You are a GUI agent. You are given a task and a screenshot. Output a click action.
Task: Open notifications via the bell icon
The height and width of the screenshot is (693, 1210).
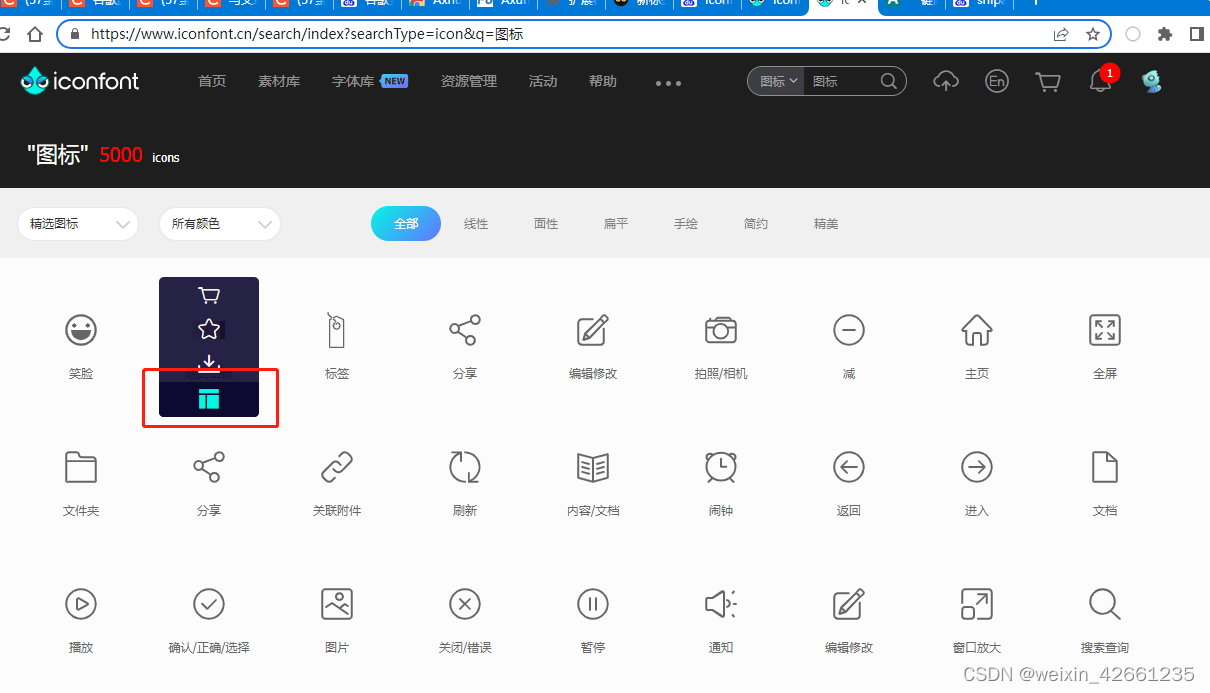click(1100, 82)
